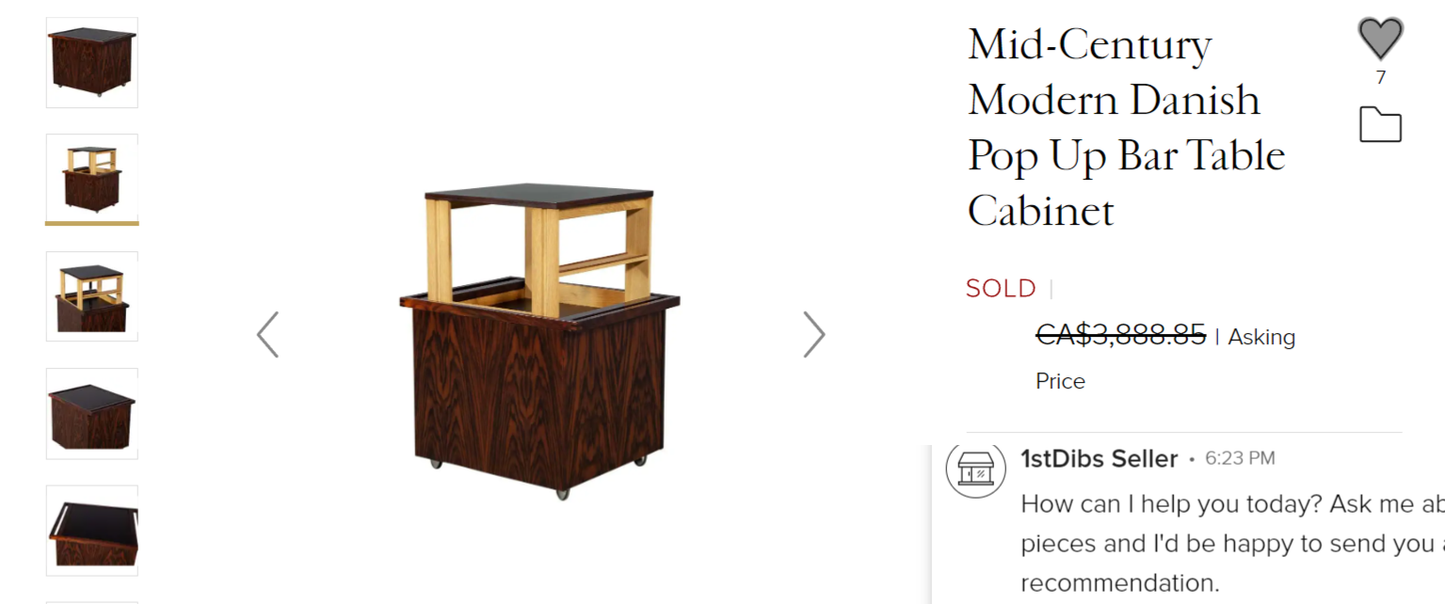Show next image with right chevron arrow

coord(814,334)
